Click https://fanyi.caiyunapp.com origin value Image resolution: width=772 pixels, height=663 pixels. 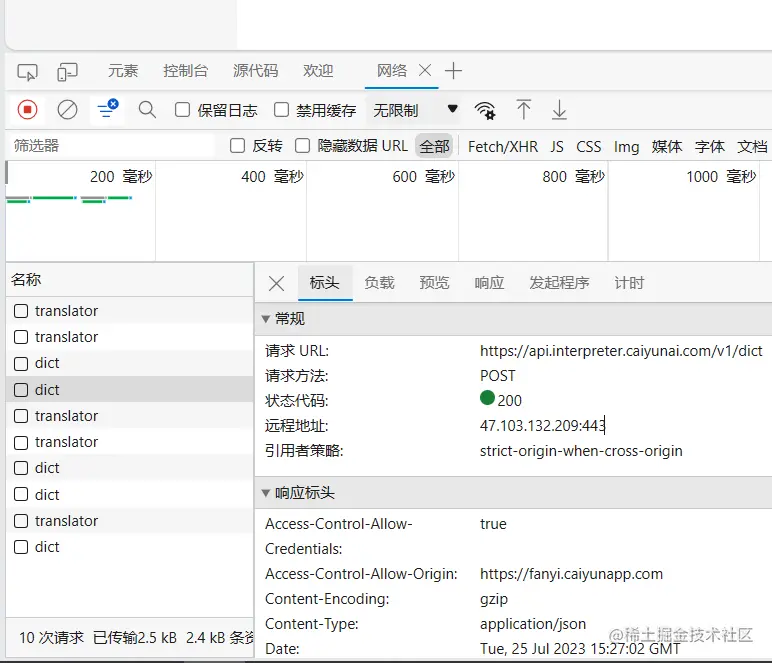coord(571,574)
